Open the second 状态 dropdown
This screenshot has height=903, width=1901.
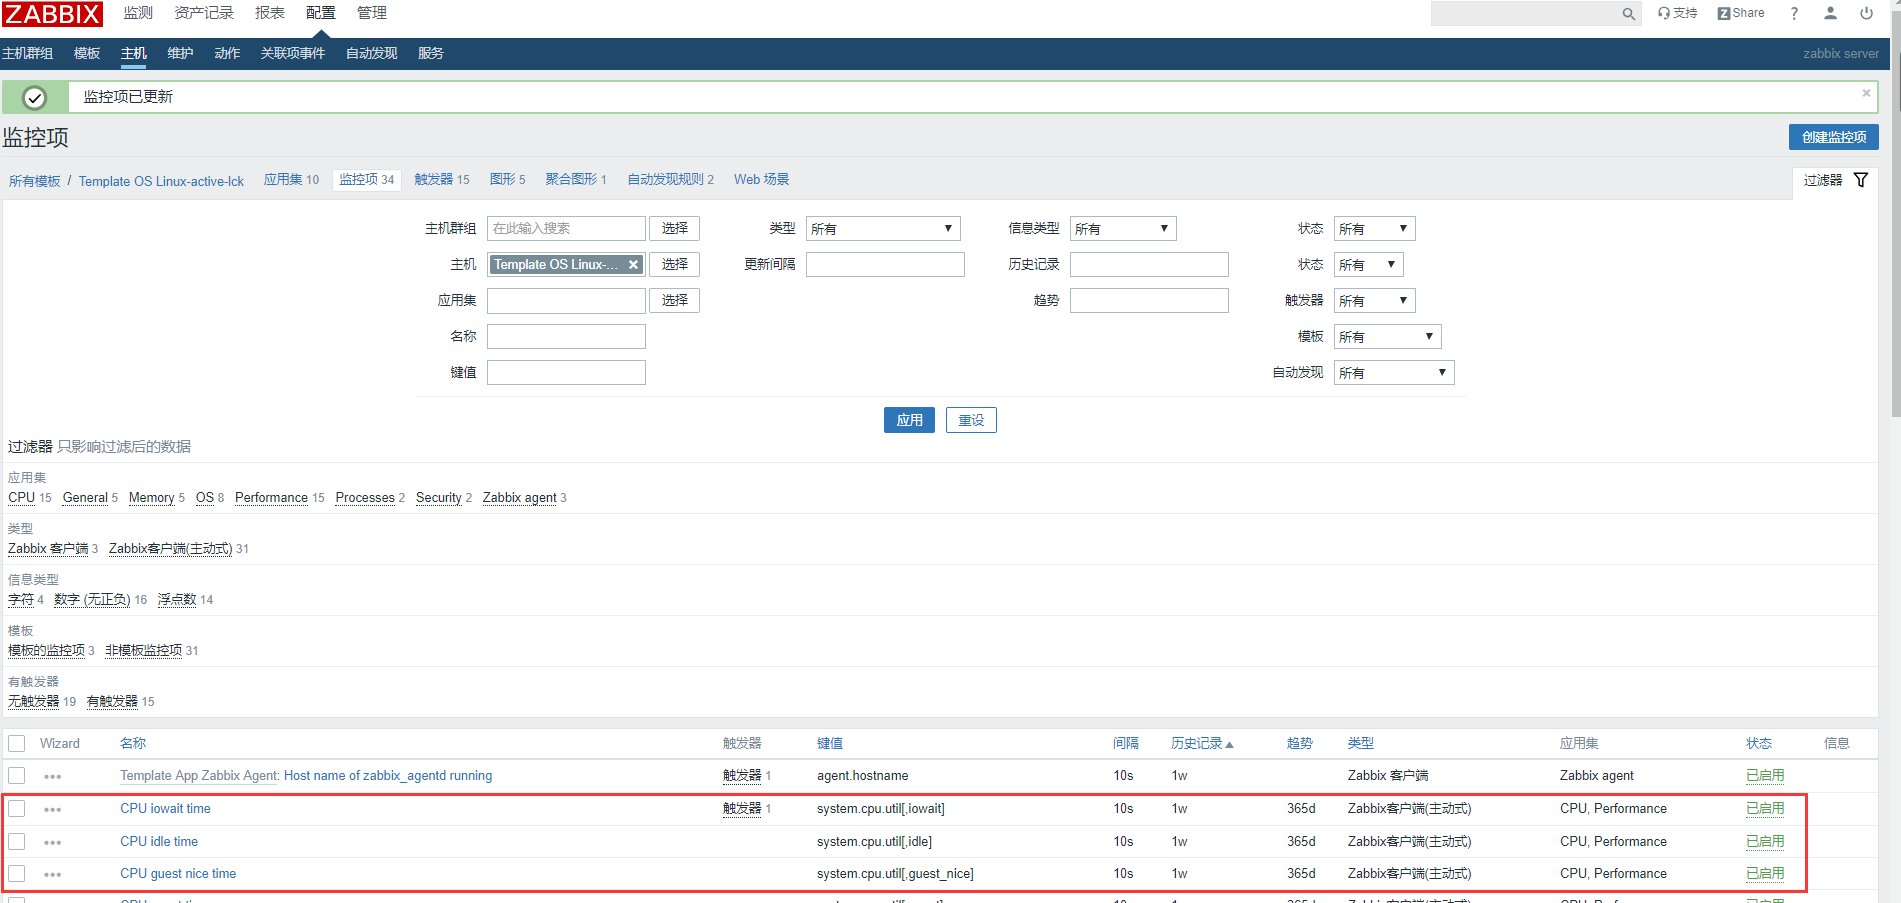coord(1369,265)
